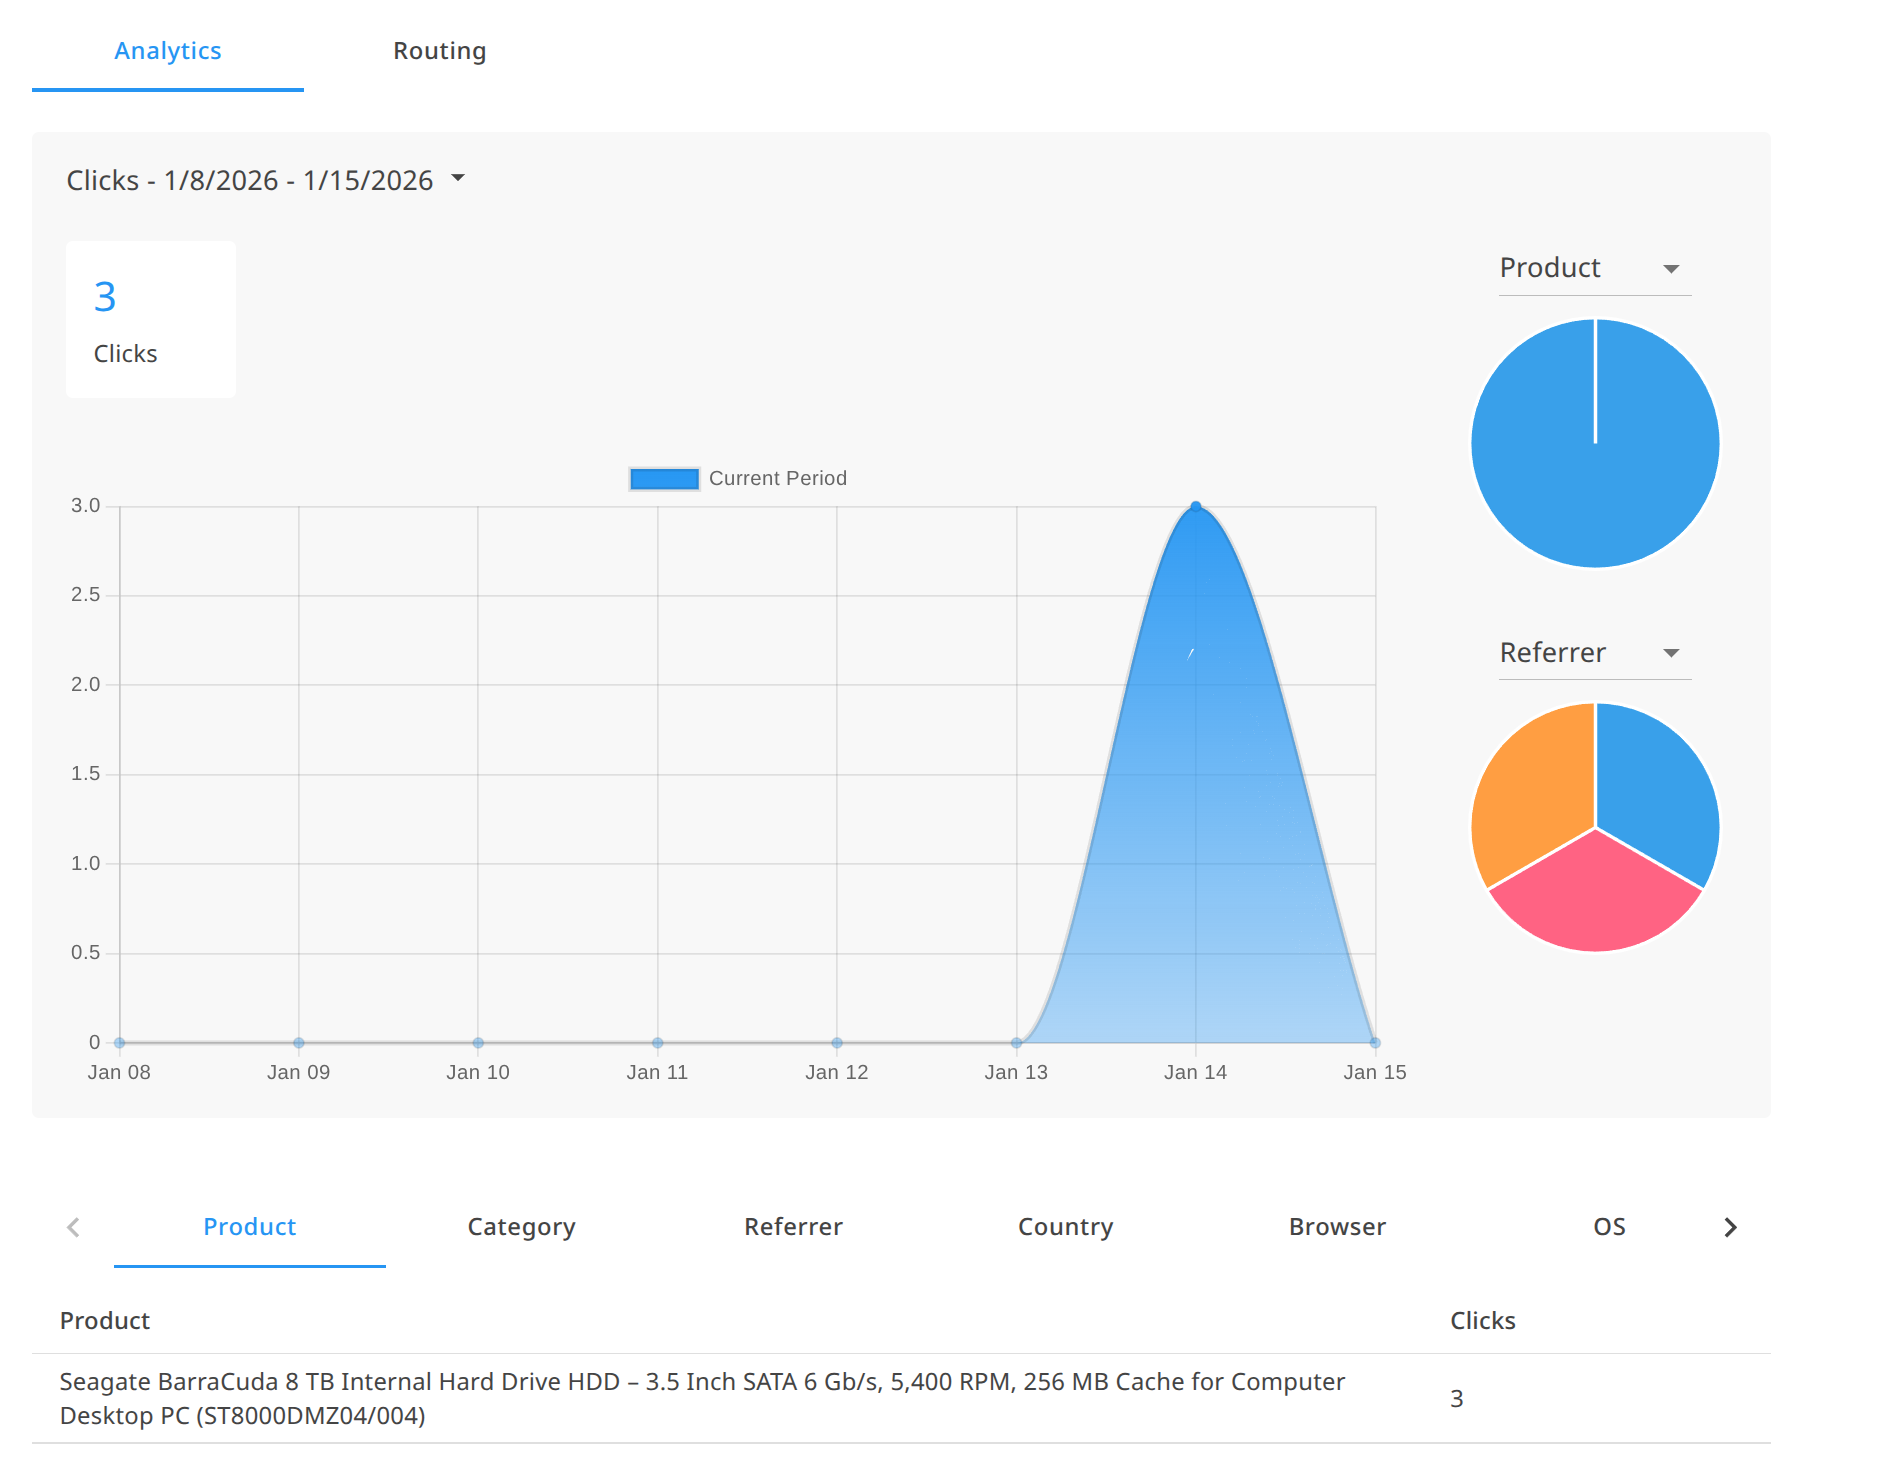
Task: Click the Clicks column header in the table
Action: click(x=1482, y=1320)
